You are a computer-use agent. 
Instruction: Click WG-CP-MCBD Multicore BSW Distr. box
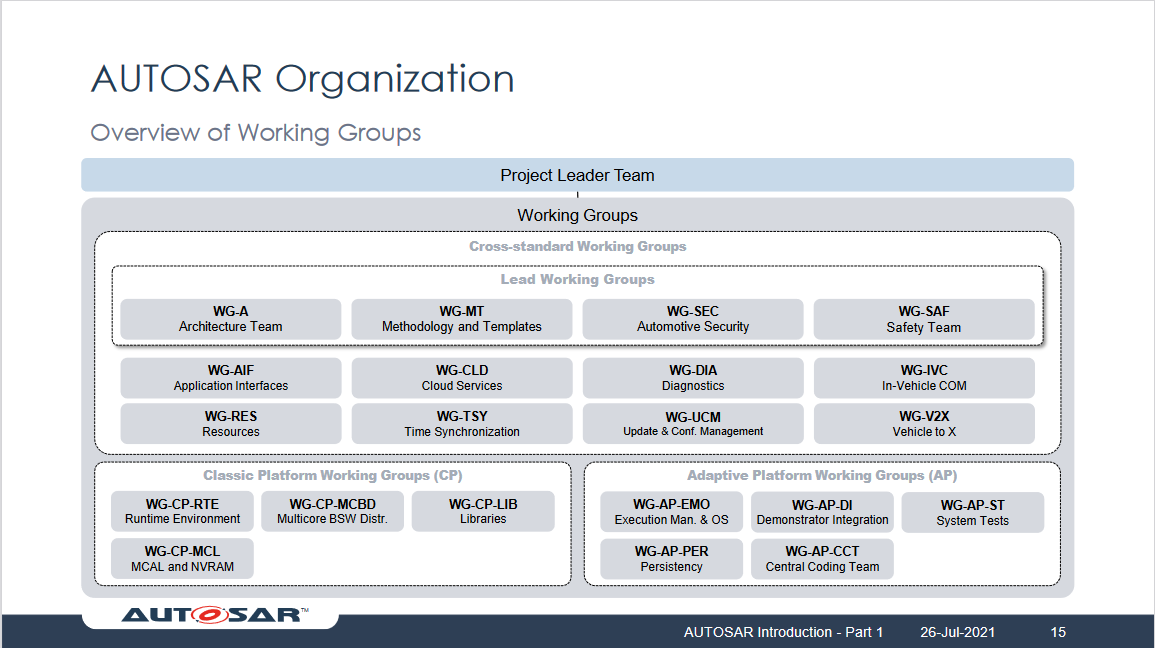[x=332, y=511]
